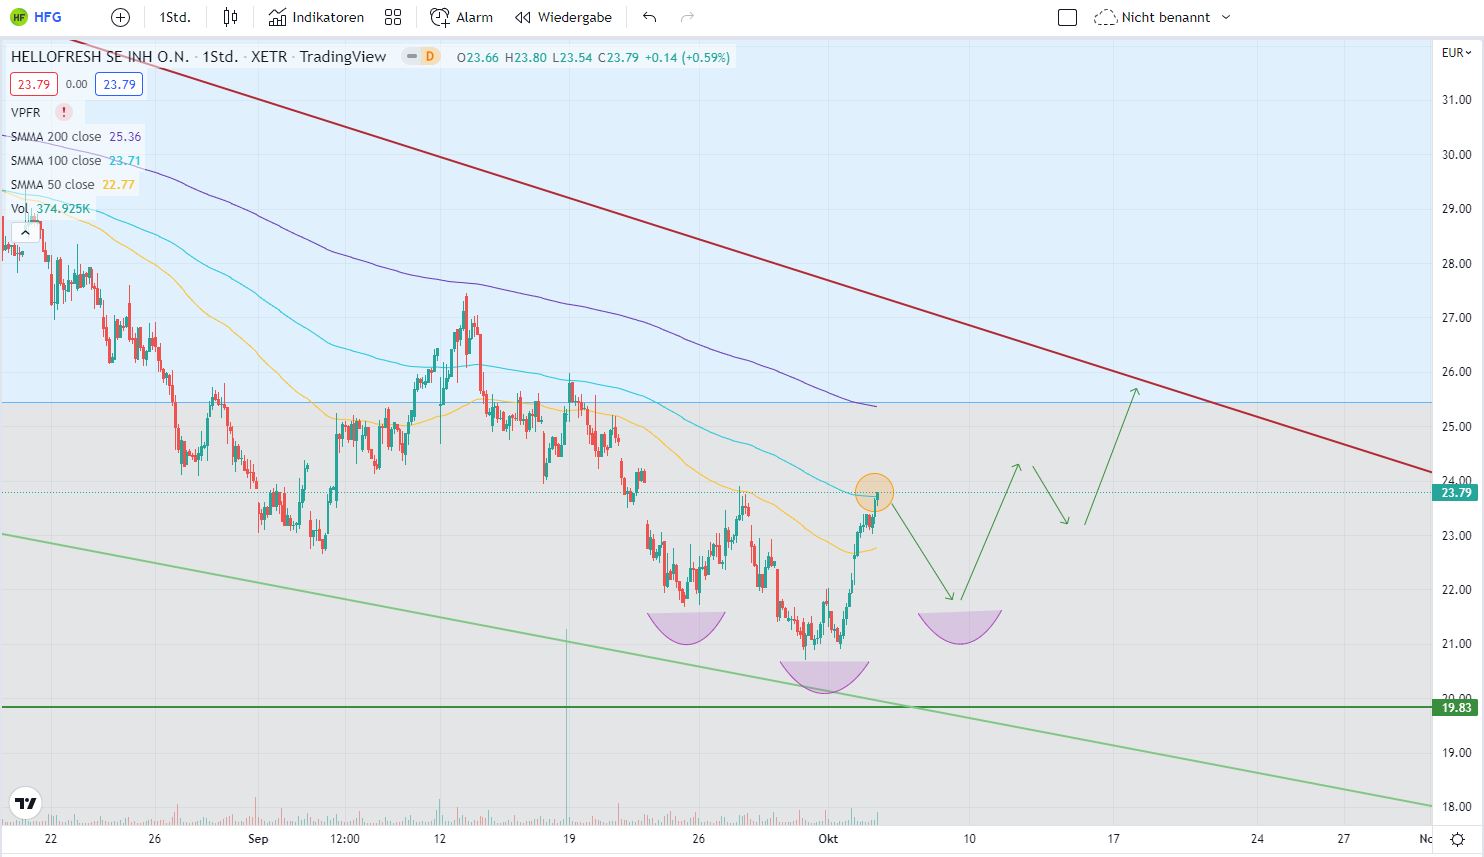Redo the last undone action
The height and width of the screenshot is (857, 1484).
coord(687,17)
